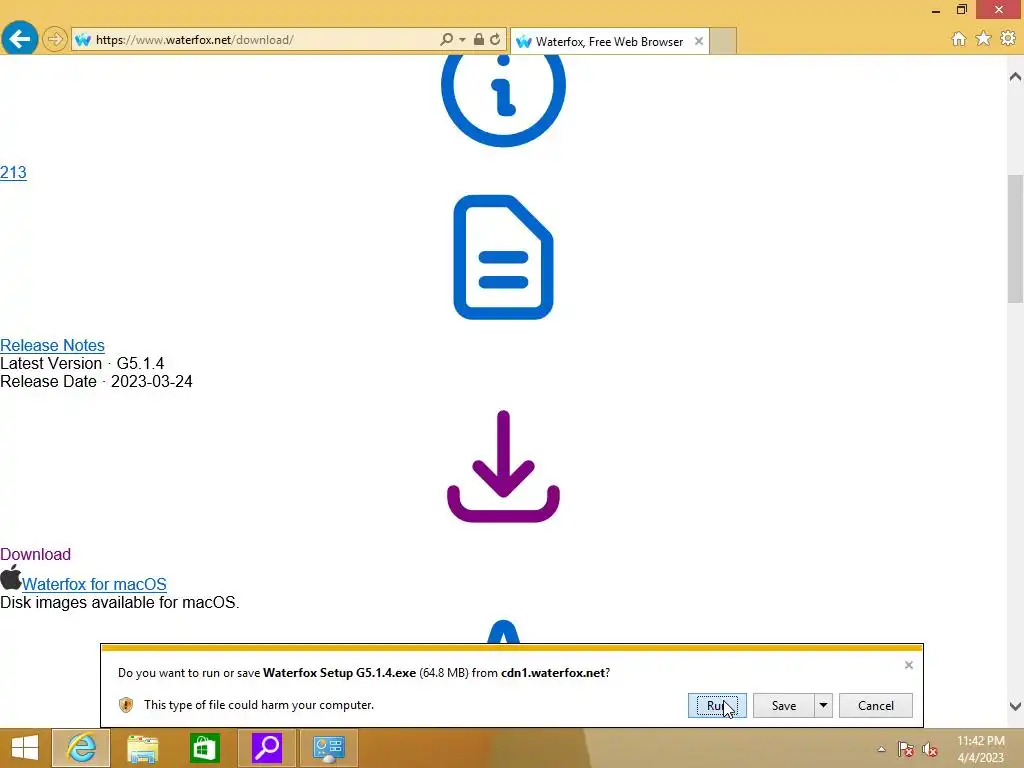Minimize the Internet Explorer window
Image resolution: width=1024 pixels, height=768 pixels.
coord(936,10)
